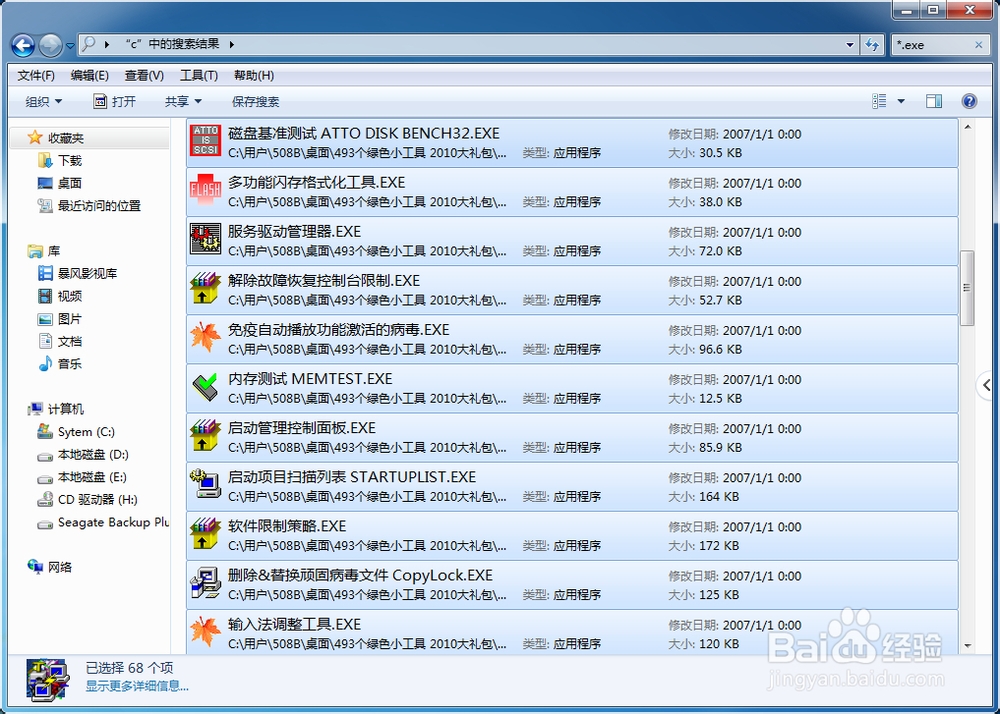
Task: Open the 编辑(E) menu
Action: (89, 75)
